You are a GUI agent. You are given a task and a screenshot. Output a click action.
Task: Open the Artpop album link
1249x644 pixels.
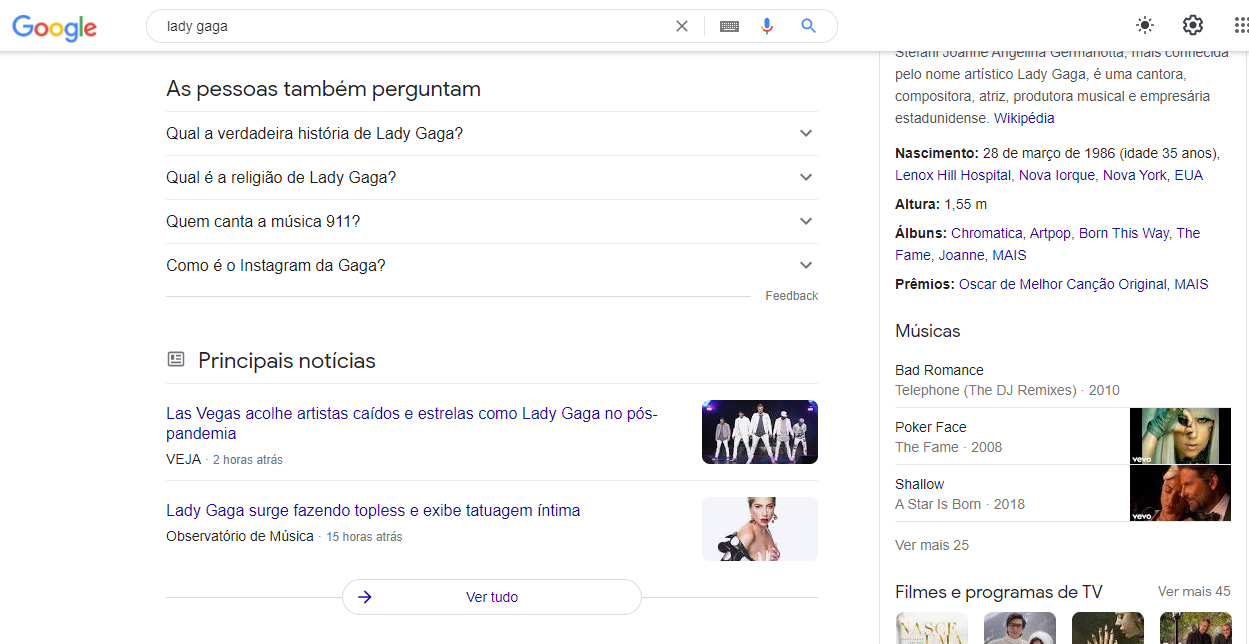click(1050, 233)
